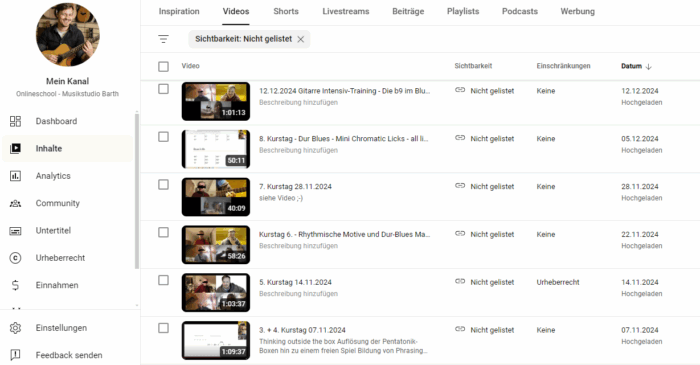Image resolution: width=700 pixels, height=365 pixels.
Task: Click the 3. + 4. Kurstag video thumbnail
Action: pyautogui.click(x=216, y=340)
